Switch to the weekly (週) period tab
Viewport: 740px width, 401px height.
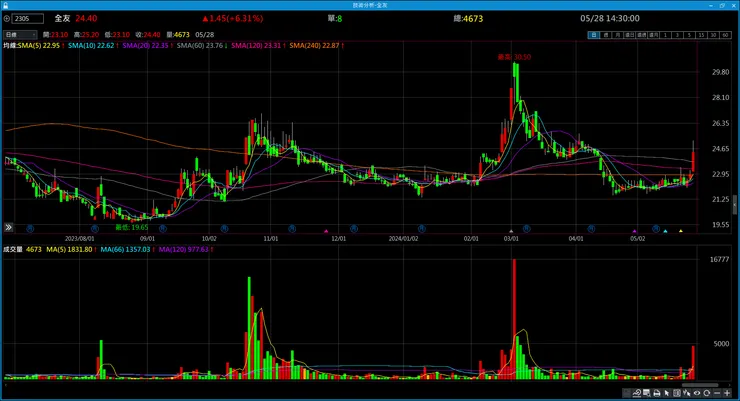pyautogui.click(x=605, y=35)
